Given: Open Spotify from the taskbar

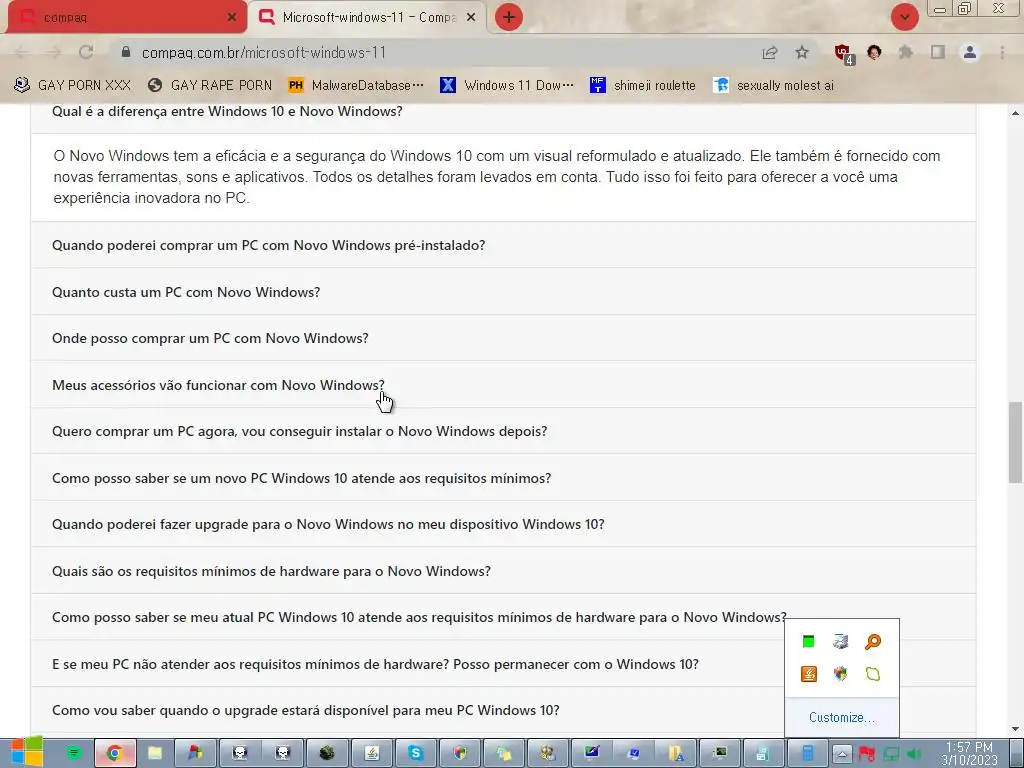Looking at the screenshot, I should point(74,753).
